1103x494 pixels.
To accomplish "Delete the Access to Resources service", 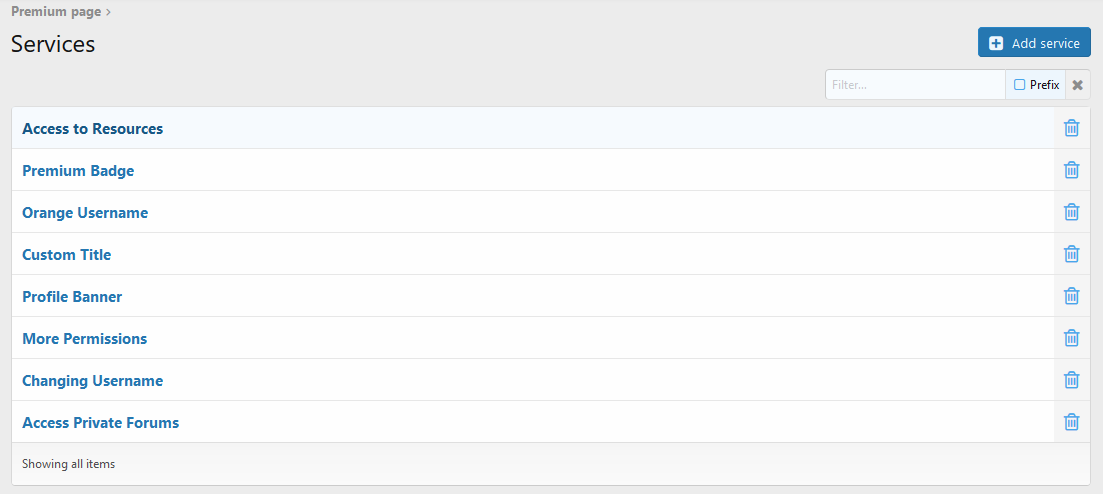I will (x=1071, y=128).
